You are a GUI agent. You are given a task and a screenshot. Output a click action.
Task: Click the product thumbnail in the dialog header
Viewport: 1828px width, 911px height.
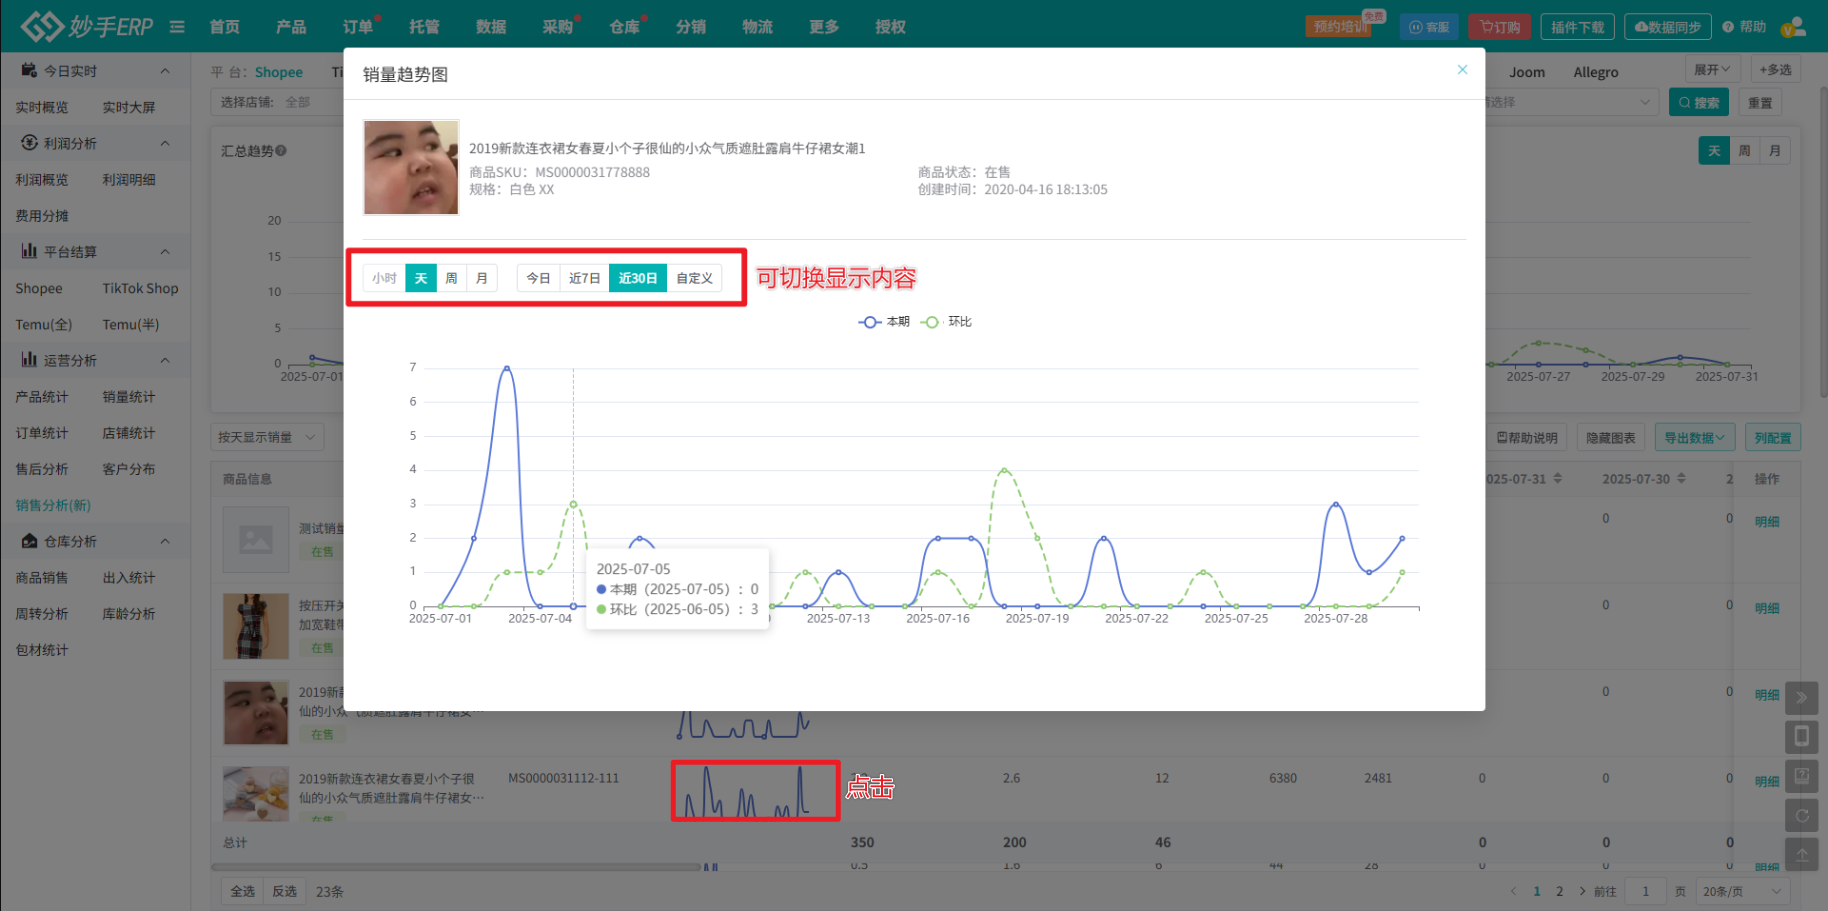(x=411, y=168)
